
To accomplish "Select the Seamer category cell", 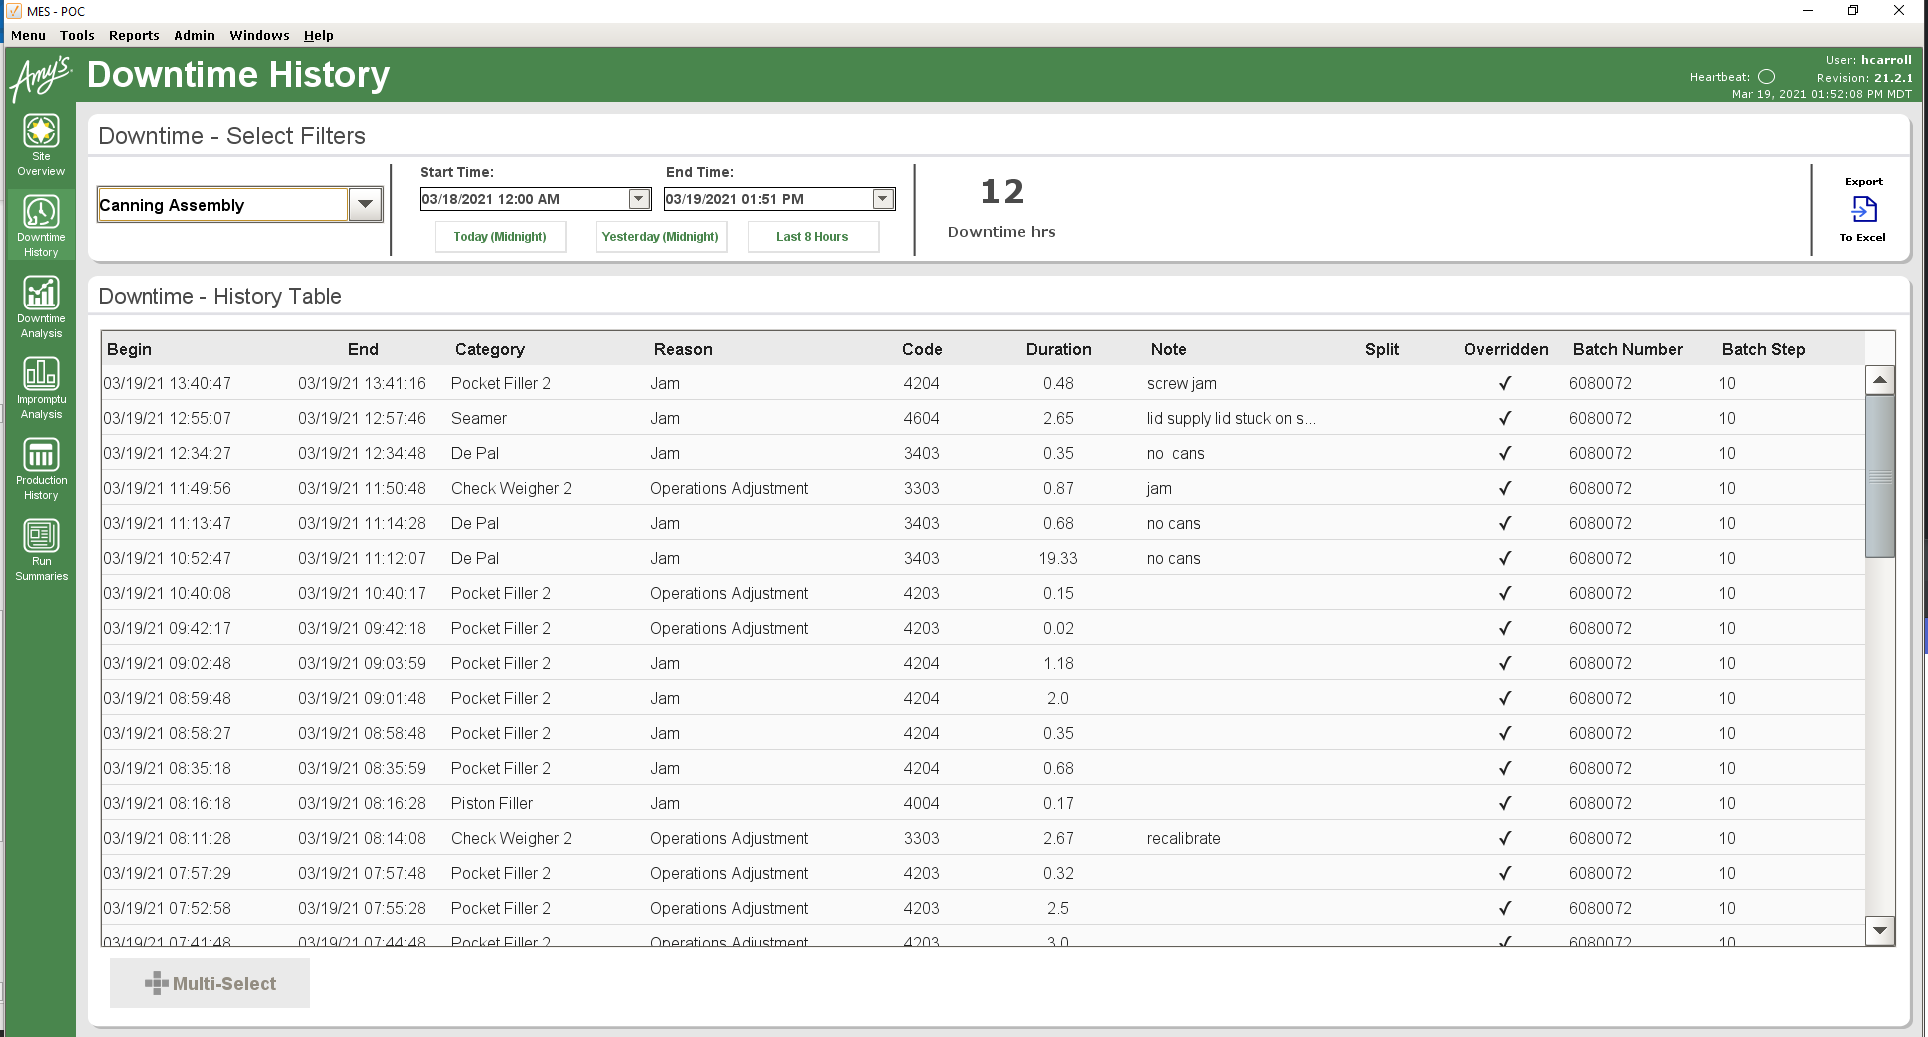I will (479, 418).
